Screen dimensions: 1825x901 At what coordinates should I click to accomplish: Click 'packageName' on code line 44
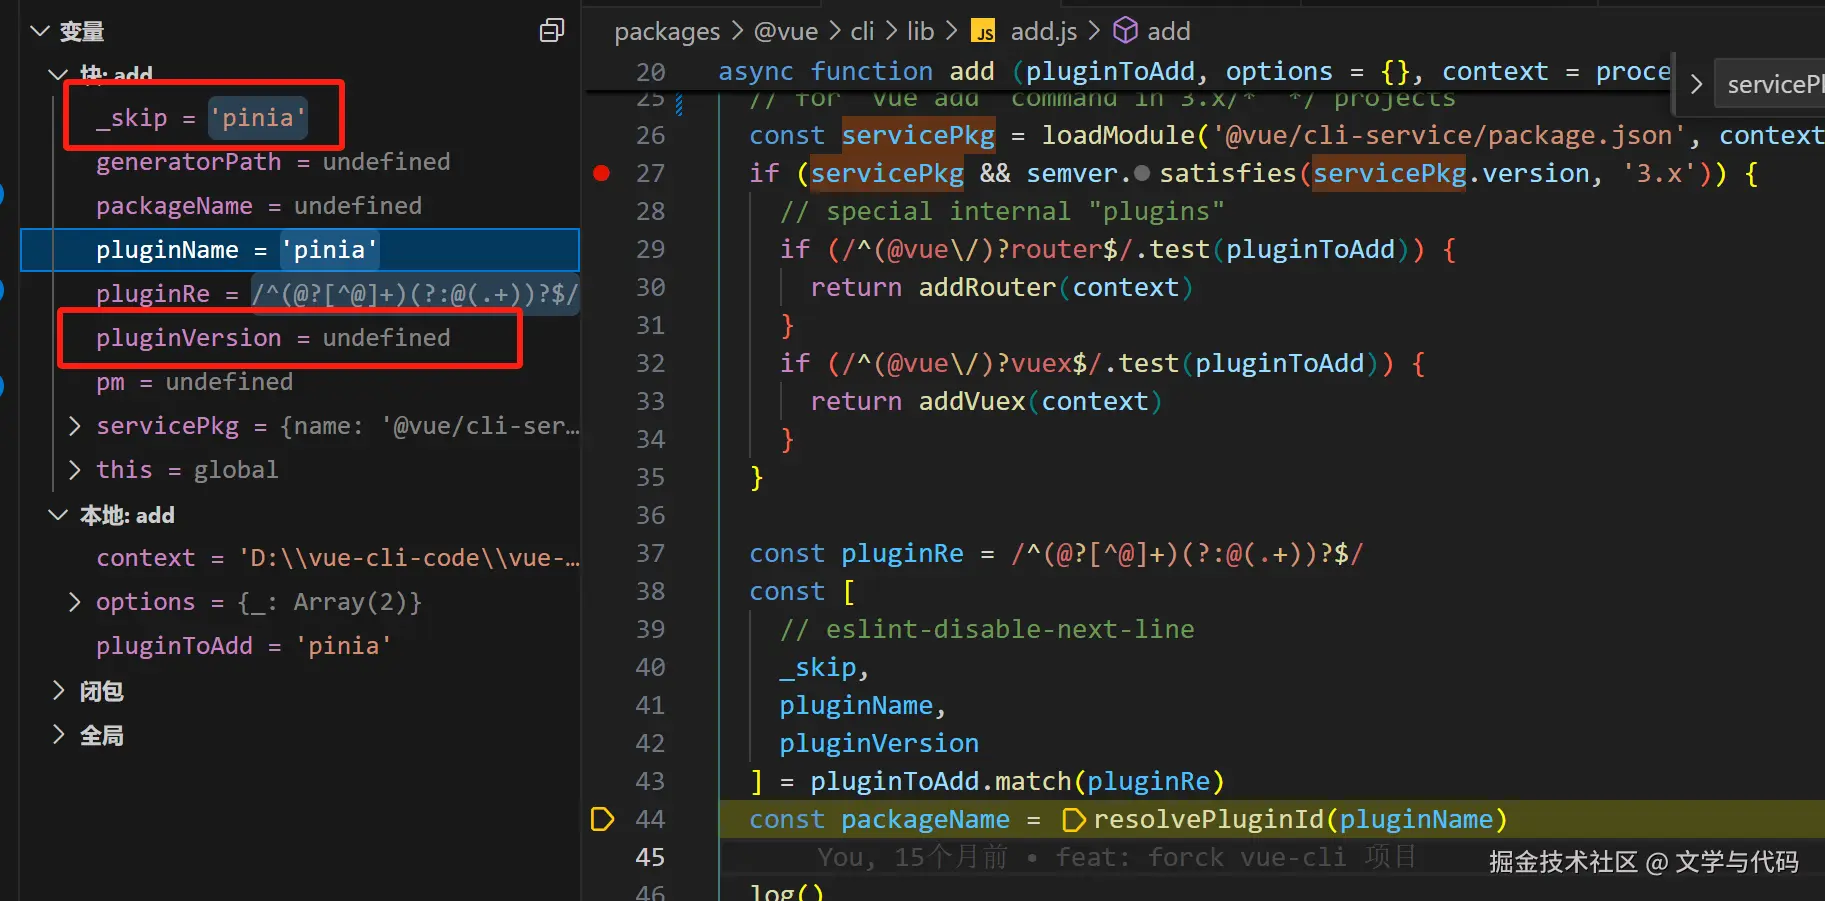pos(925,820)
